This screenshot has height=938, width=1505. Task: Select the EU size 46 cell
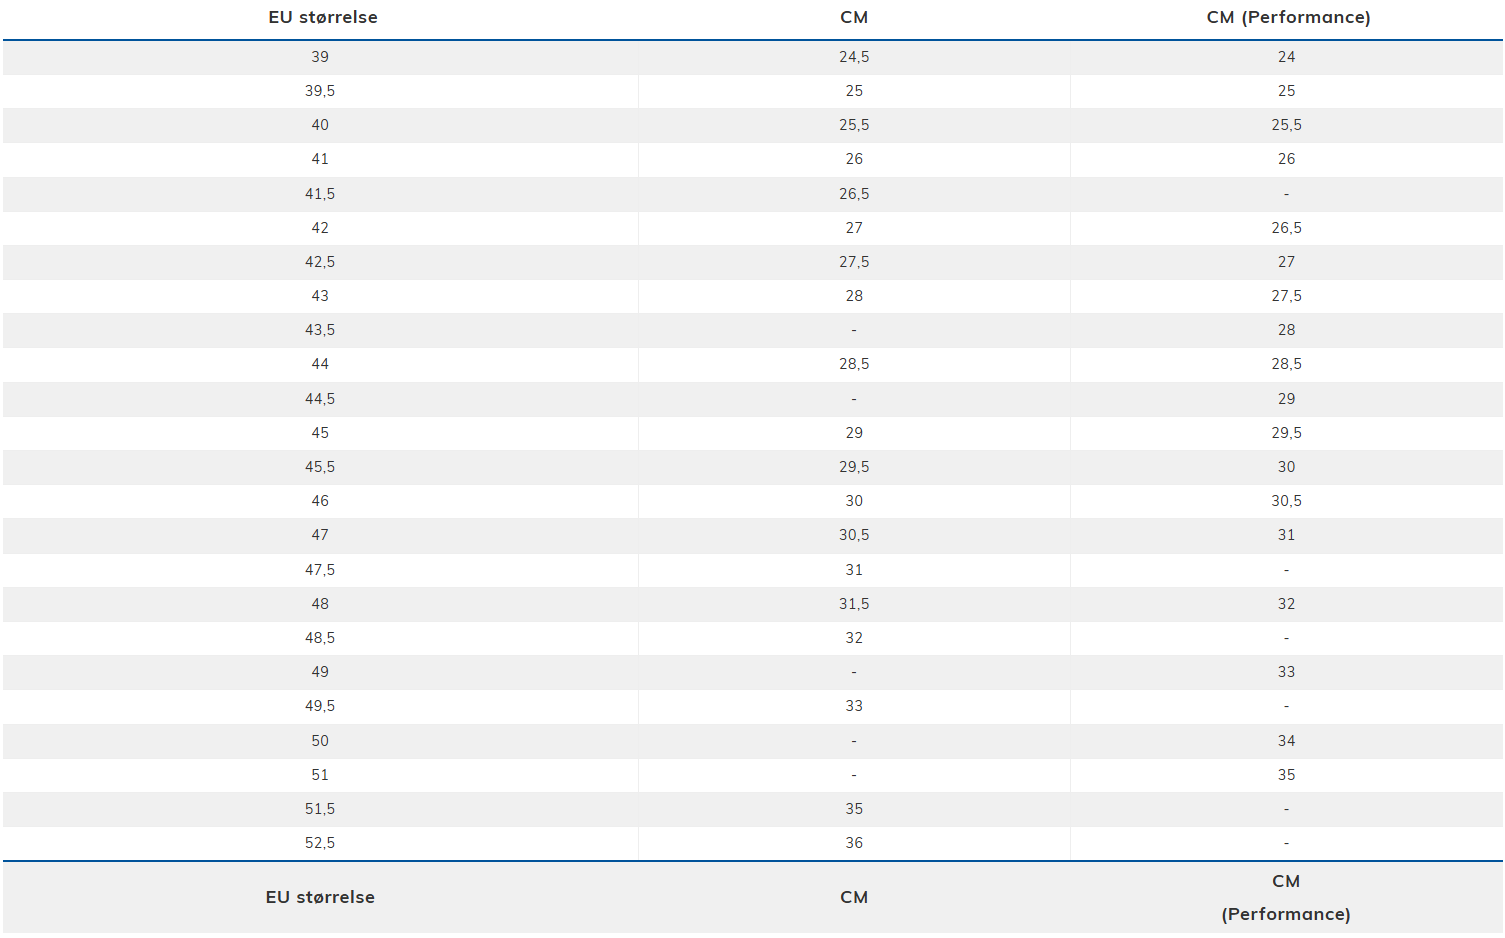point(320,501)
